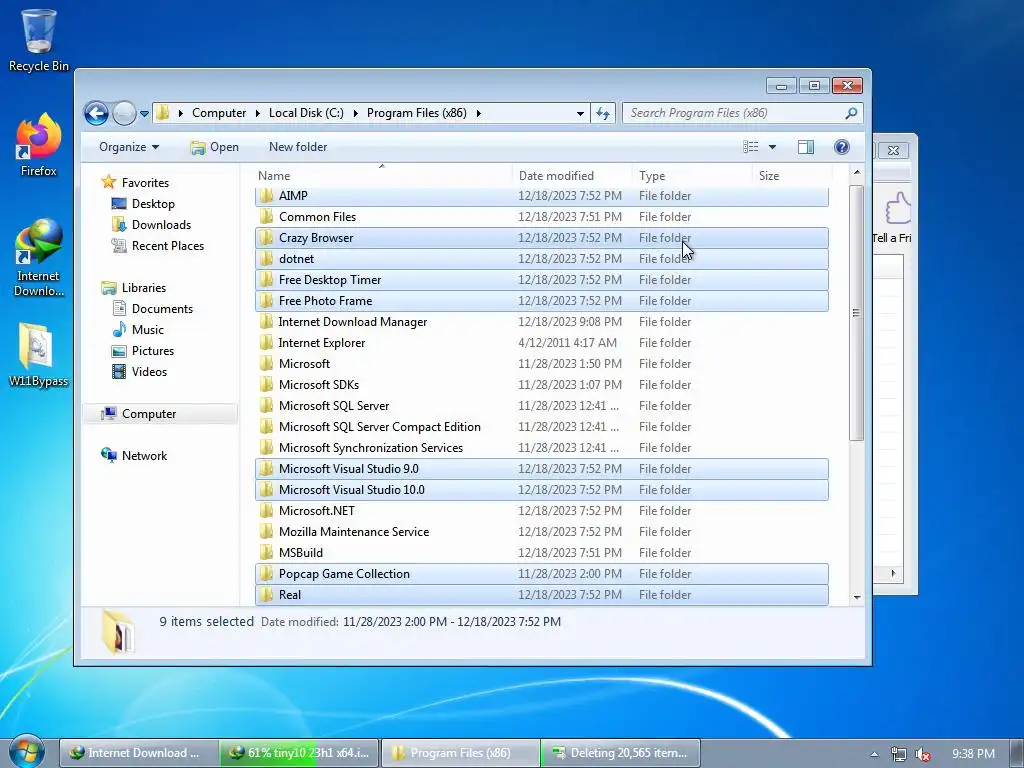Click the volume icon in system tray
The height and width of the screenshot is (768, 1024).
coord(923,754)
